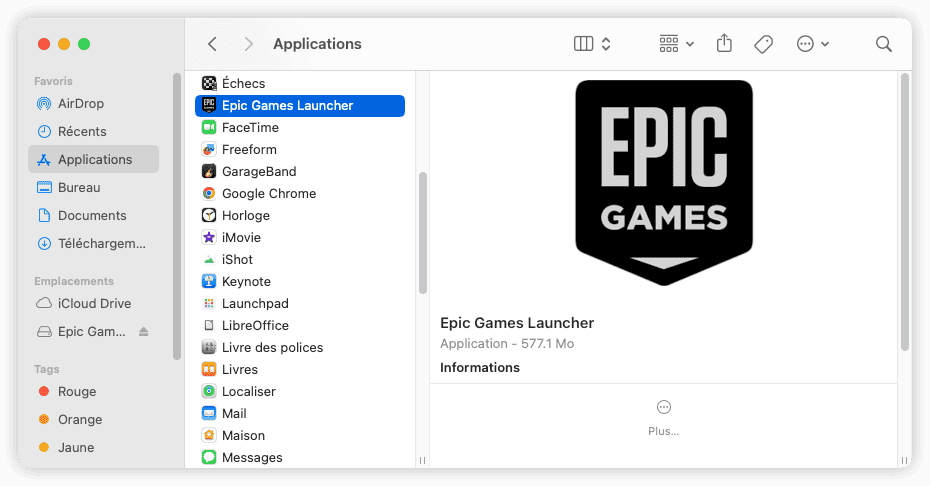Select the Maison app
This screenshot has height=486, width=930.
[x=300, y=435]
